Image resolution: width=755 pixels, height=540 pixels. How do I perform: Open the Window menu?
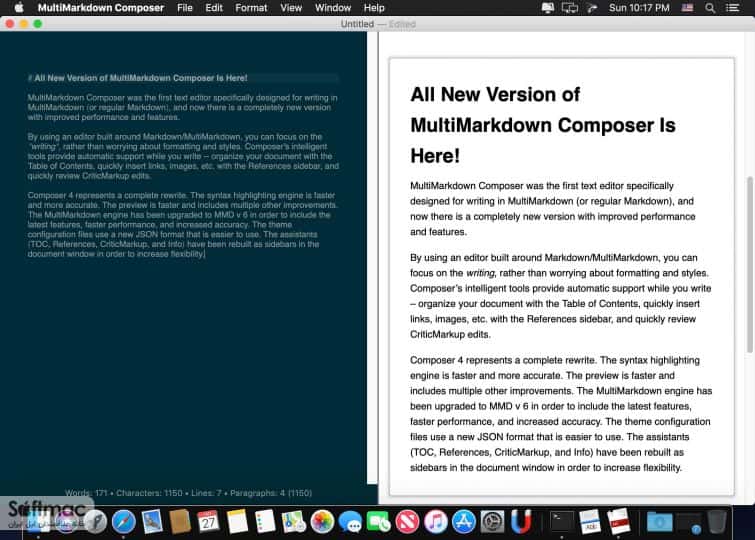click(333, 8)
